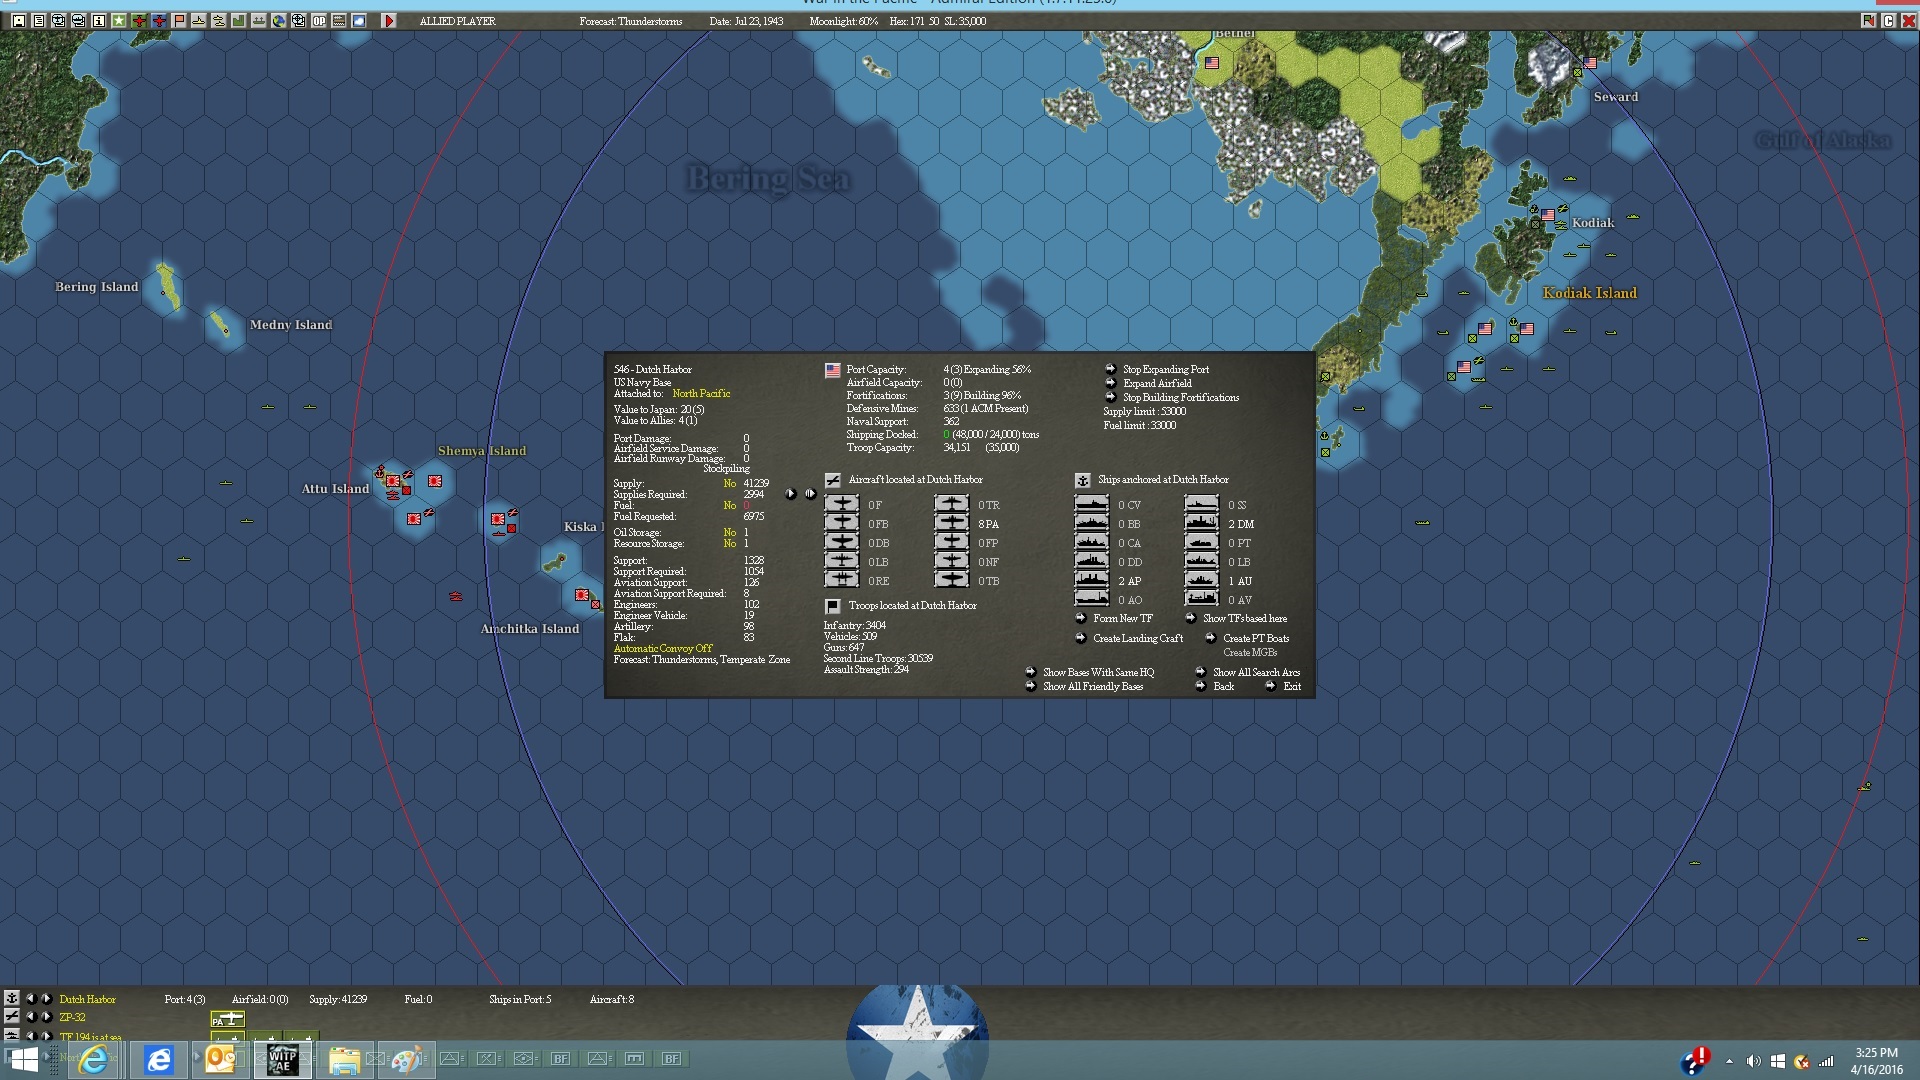Viewport: 1920px width, 1080px height.
Task: Select the DM ship silhouette icon
Action: point(1201,523)
